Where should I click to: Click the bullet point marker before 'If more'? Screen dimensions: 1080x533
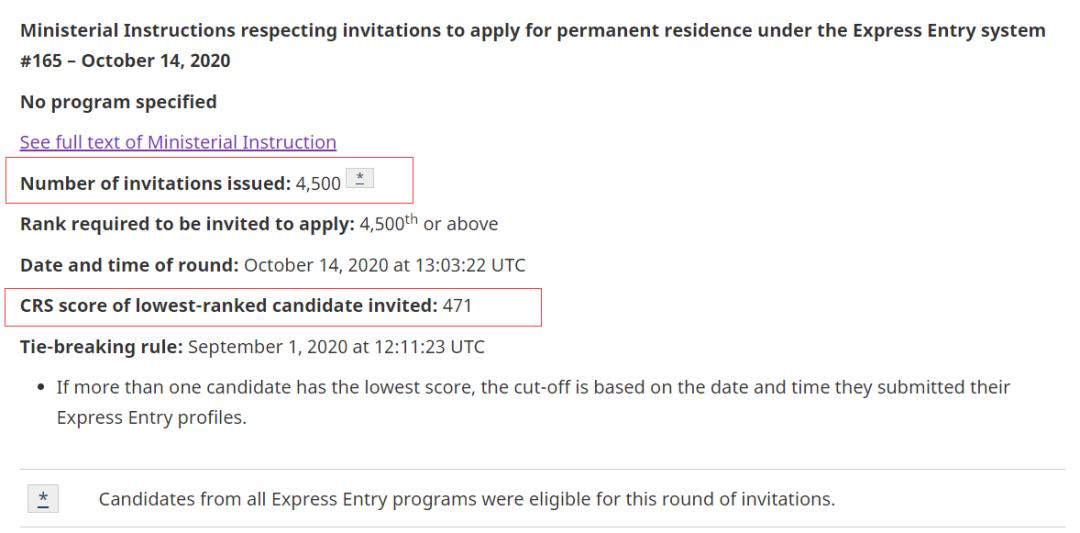point(38,387)
